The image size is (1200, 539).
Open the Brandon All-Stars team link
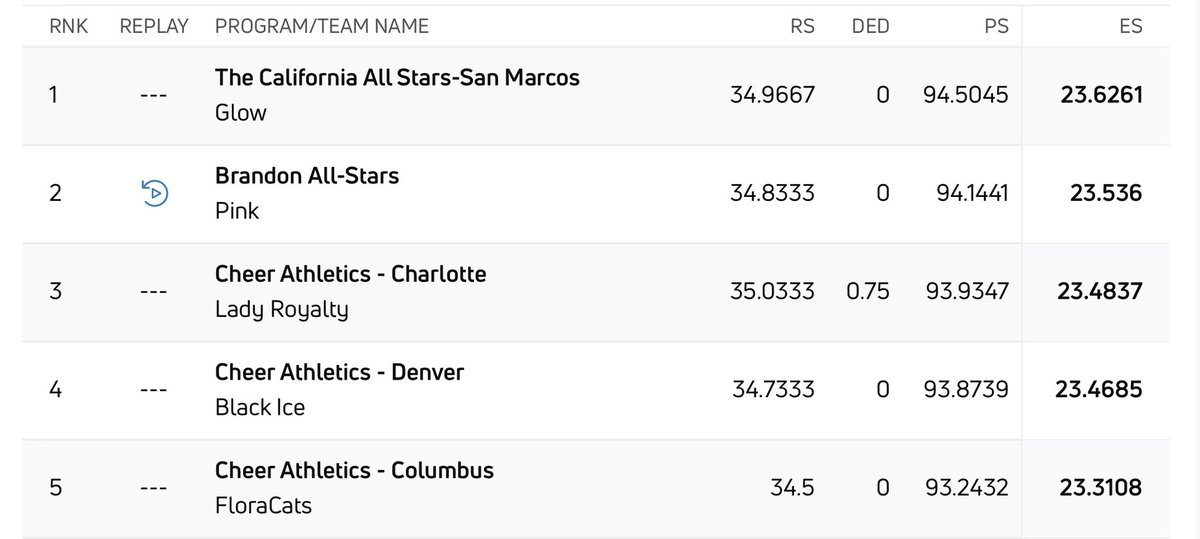tap(307, 176)
